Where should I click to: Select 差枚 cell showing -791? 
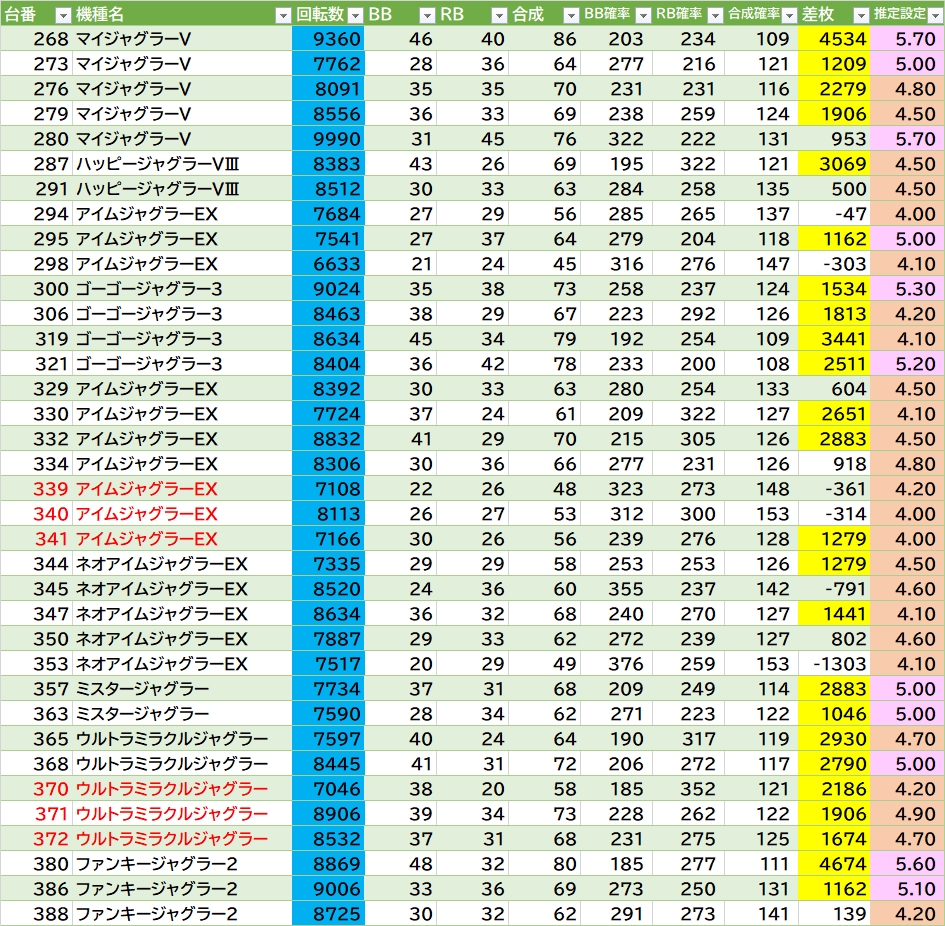pos(834,589)
